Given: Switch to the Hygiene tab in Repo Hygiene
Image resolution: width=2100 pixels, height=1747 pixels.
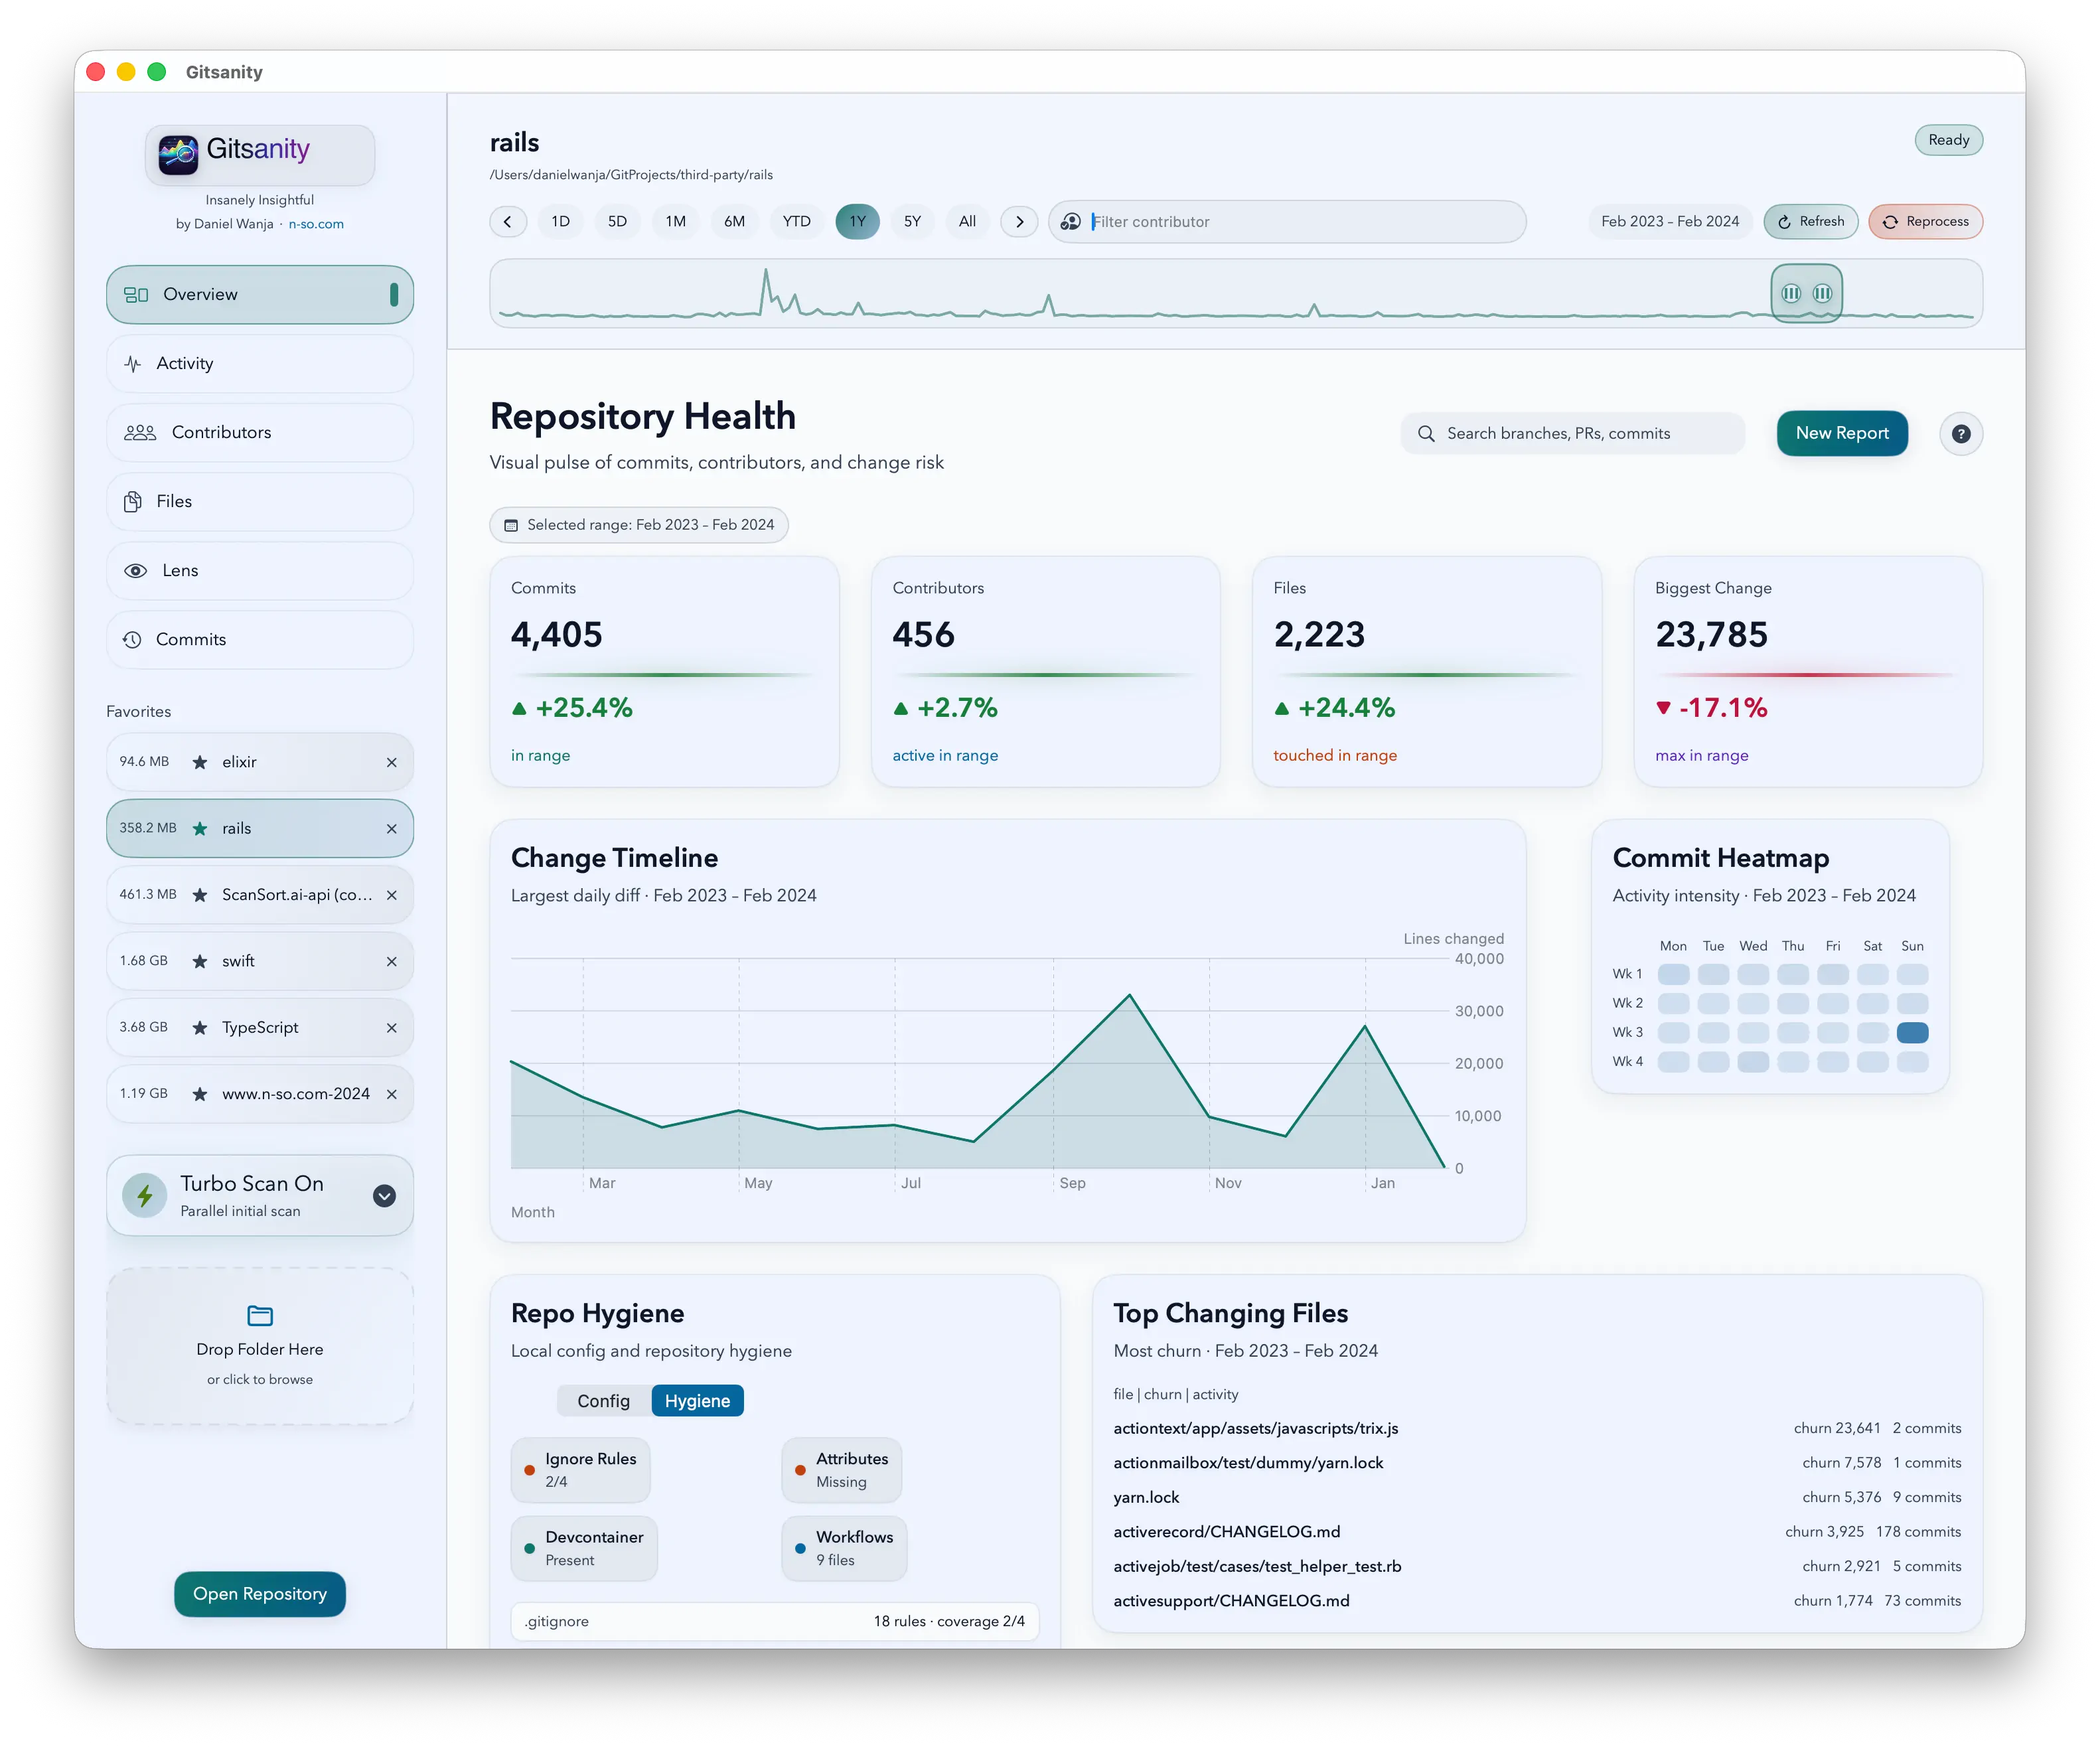Looking at the screenshot, I should 698,1402.
